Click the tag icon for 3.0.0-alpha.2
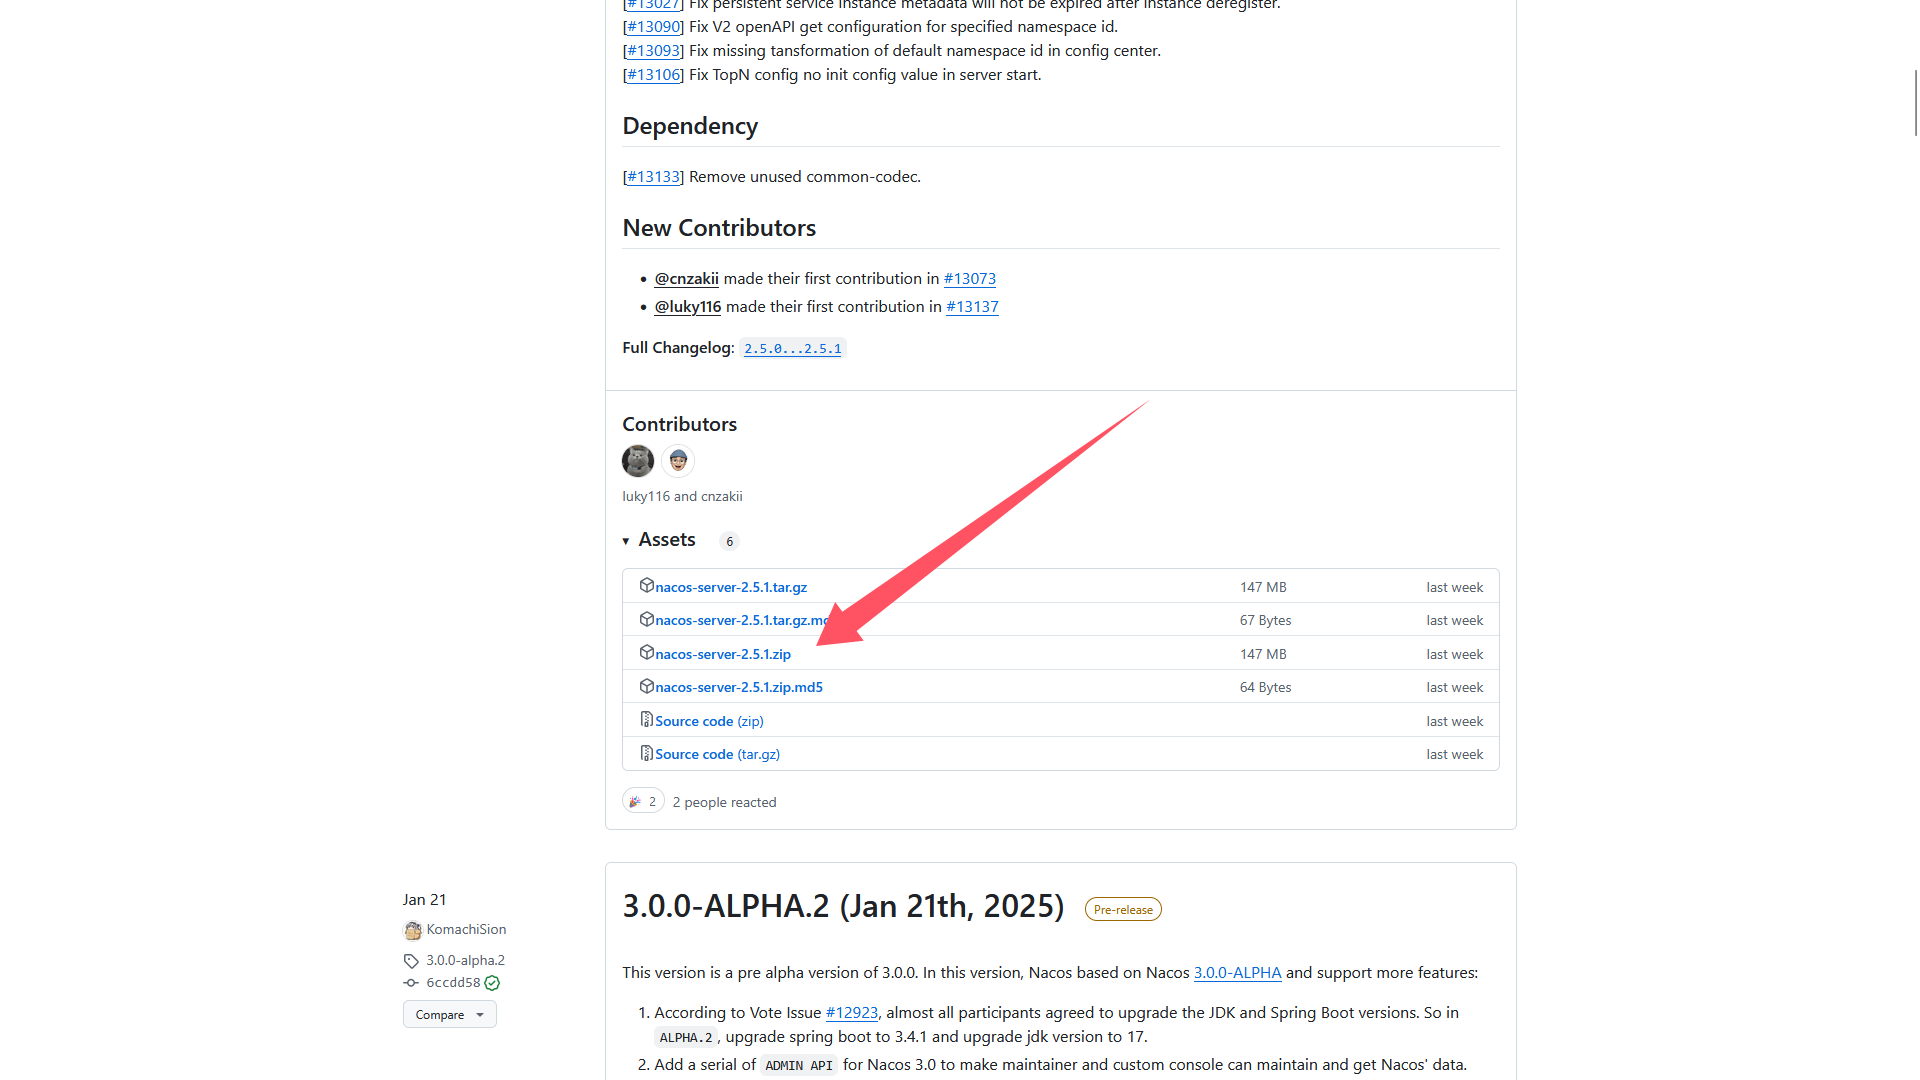 coord(411,960)
